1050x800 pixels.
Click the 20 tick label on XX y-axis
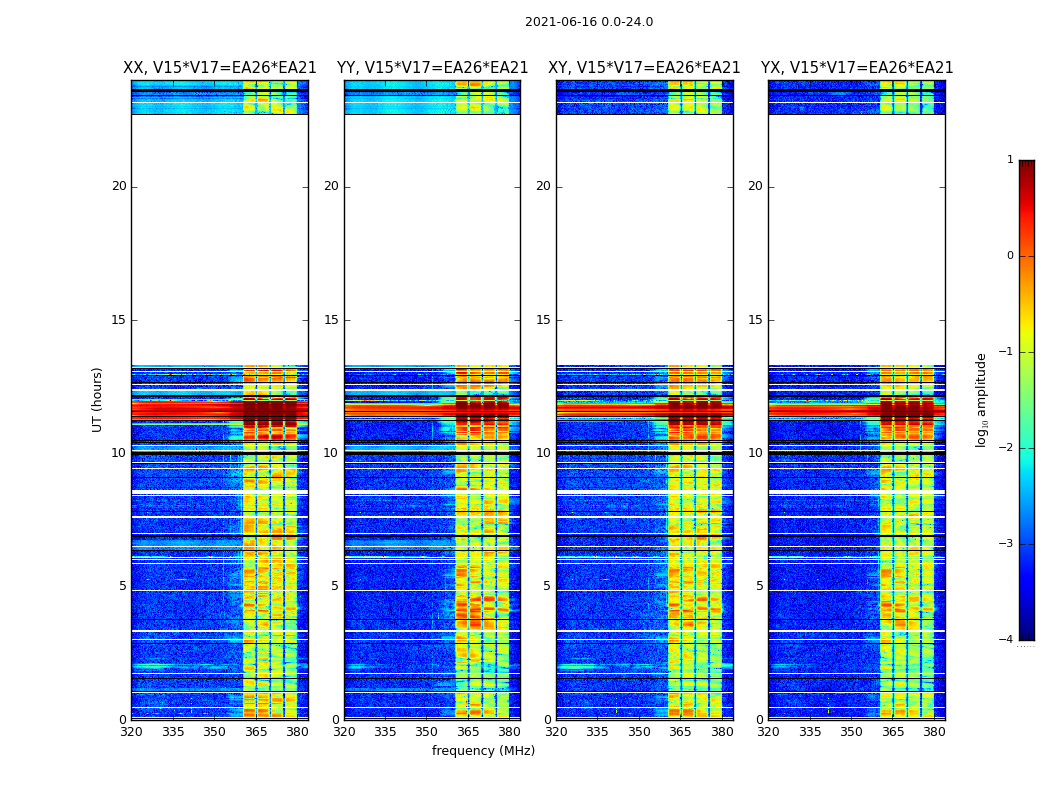tap(119, 186)
